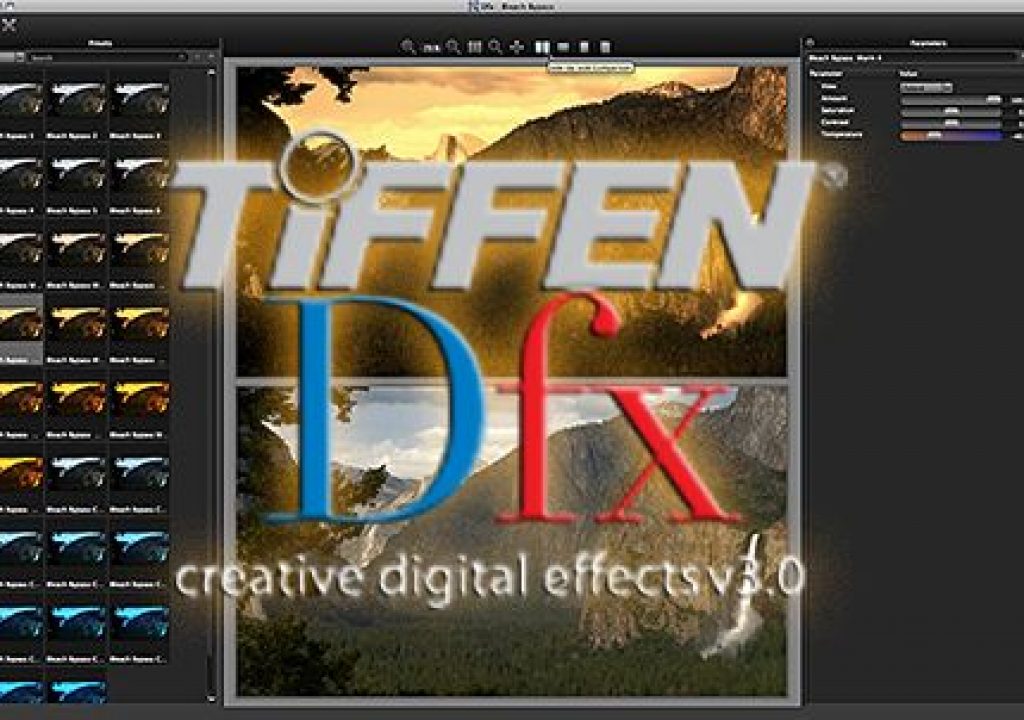Select the Bleach Bypass 6 preset thumbnail
Image resolution: width=1024 pixels, height=720 pixels.
(x=140, y=174)
